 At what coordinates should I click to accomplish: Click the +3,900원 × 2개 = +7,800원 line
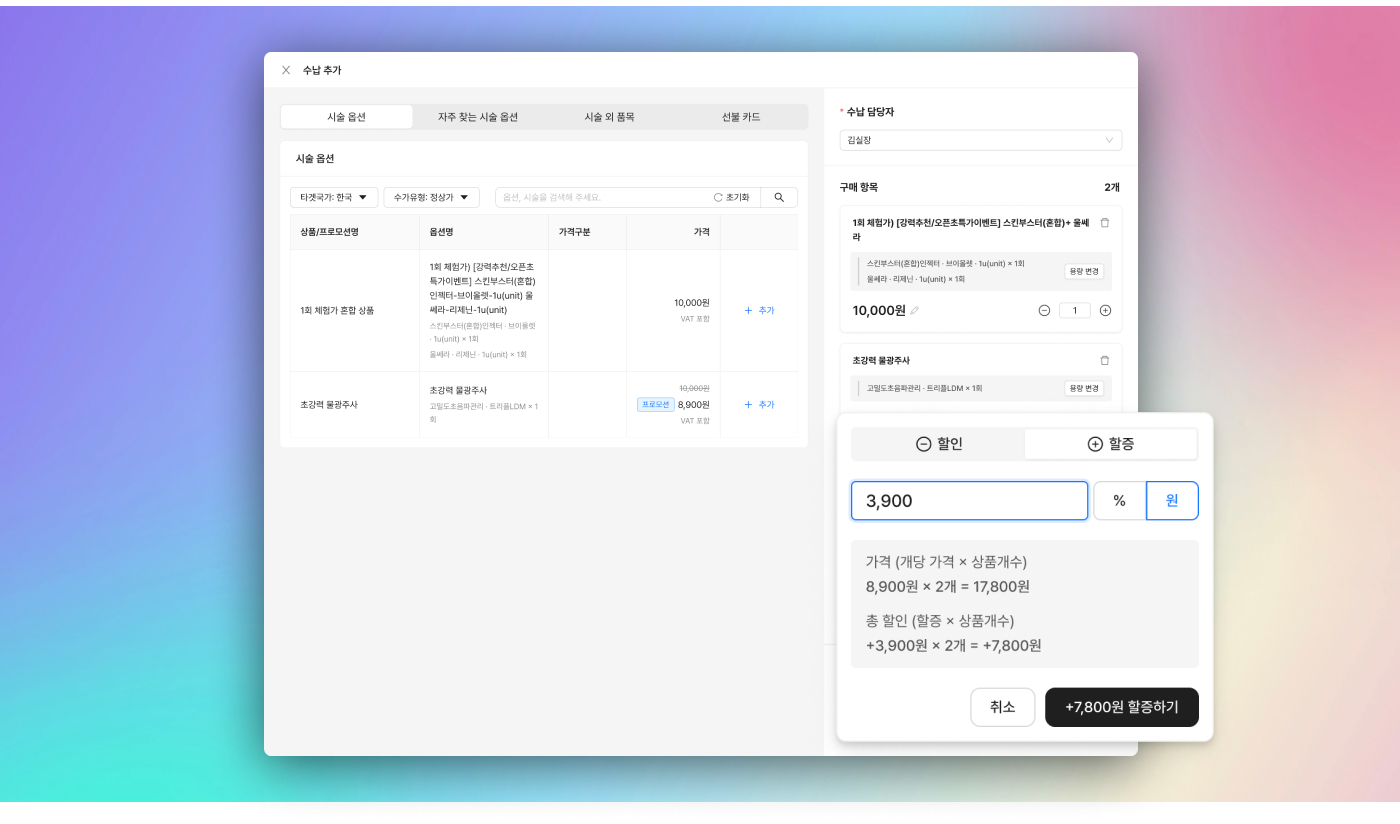(954, 646)
